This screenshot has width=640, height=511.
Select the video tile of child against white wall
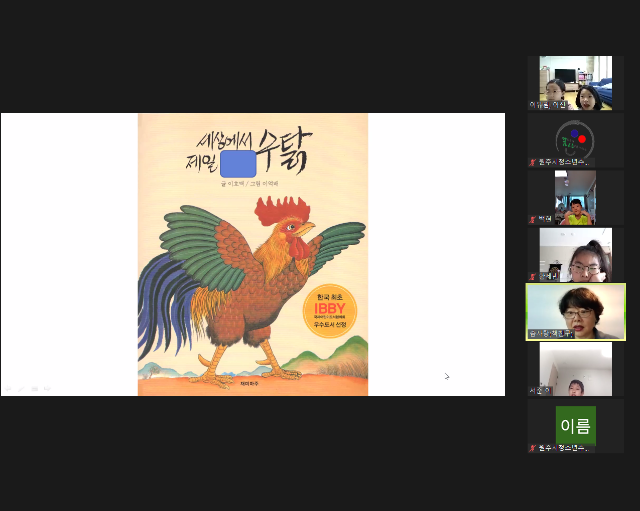point(576,369)
